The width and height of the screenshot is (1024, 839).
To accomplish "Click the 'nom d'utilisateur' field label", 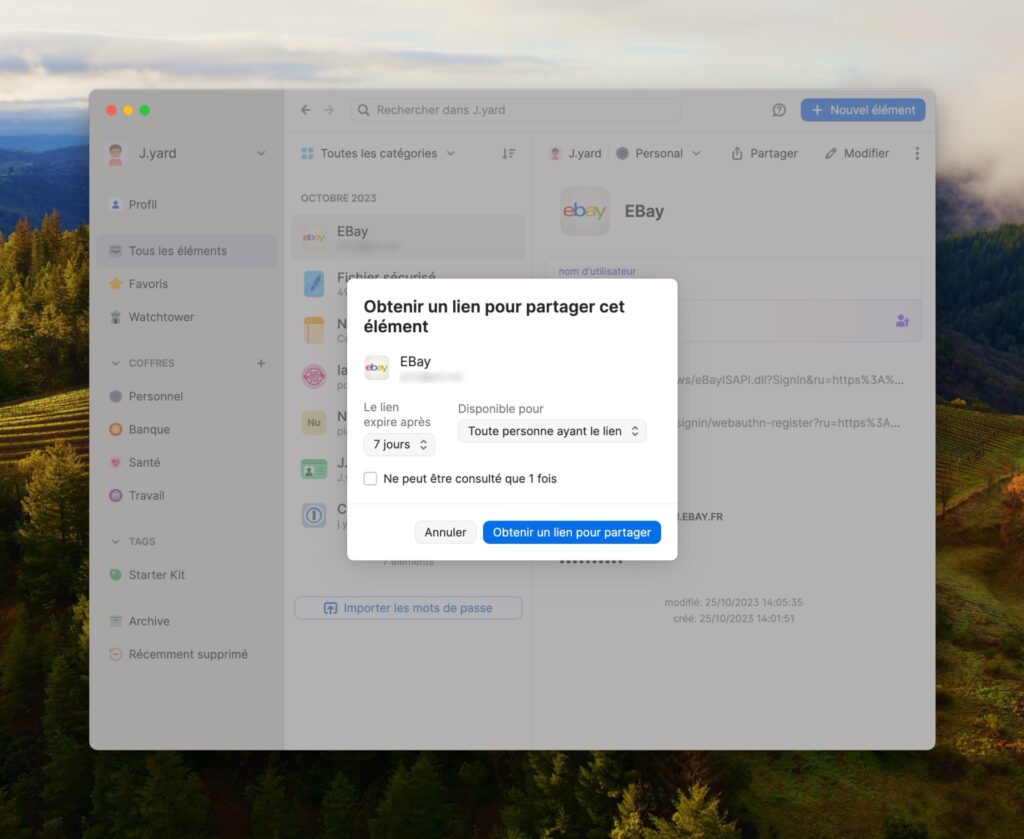I will pyautogui.click(x=597, y=271).
